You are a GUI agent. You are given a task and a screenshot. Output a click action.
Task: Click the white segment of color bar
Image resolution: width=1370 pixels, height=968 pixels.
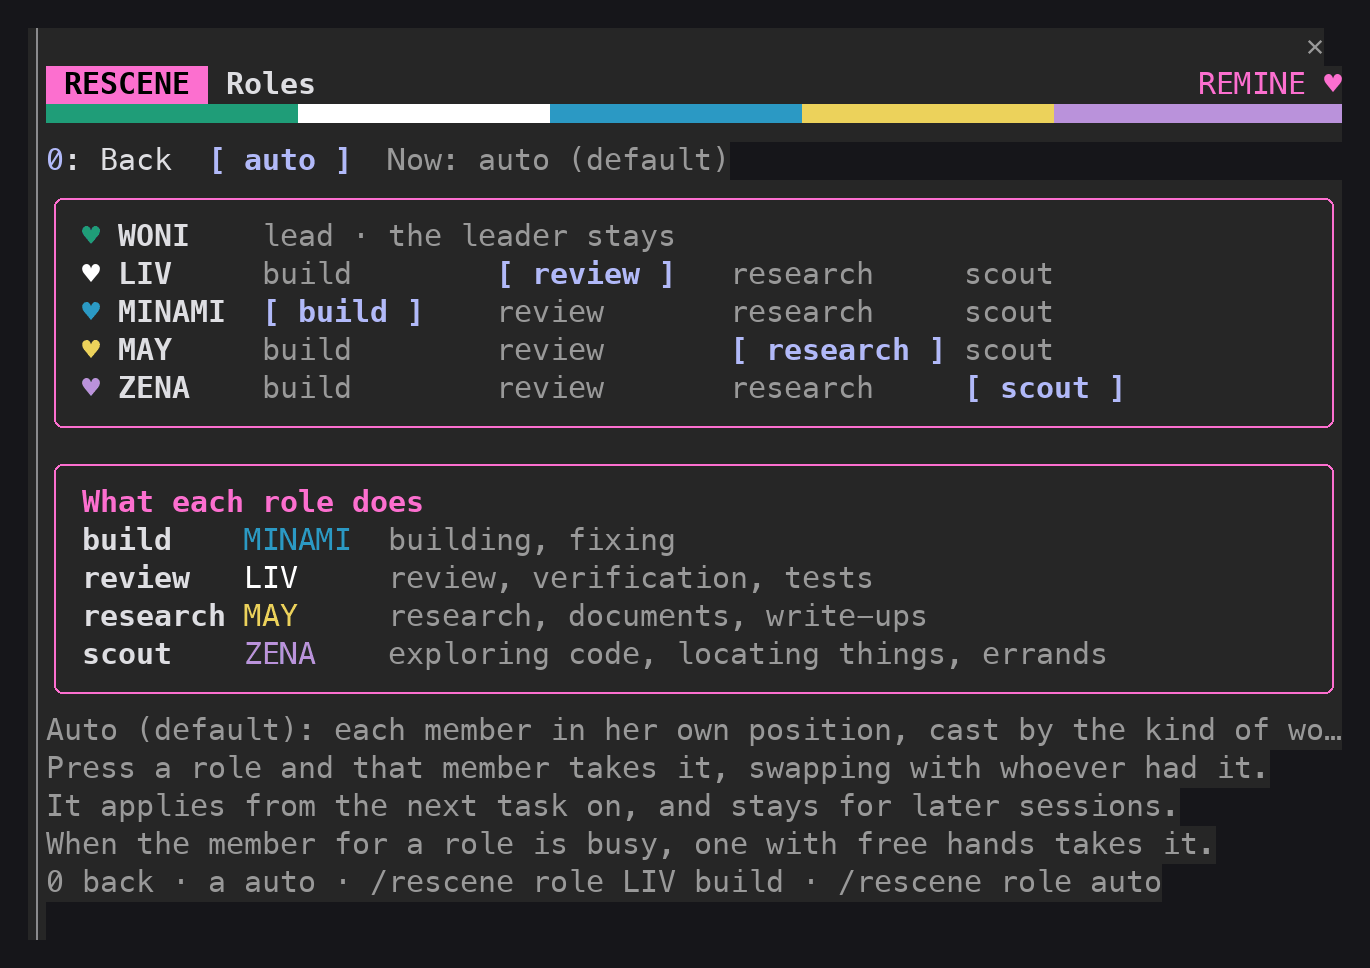(x=424, y=113)
